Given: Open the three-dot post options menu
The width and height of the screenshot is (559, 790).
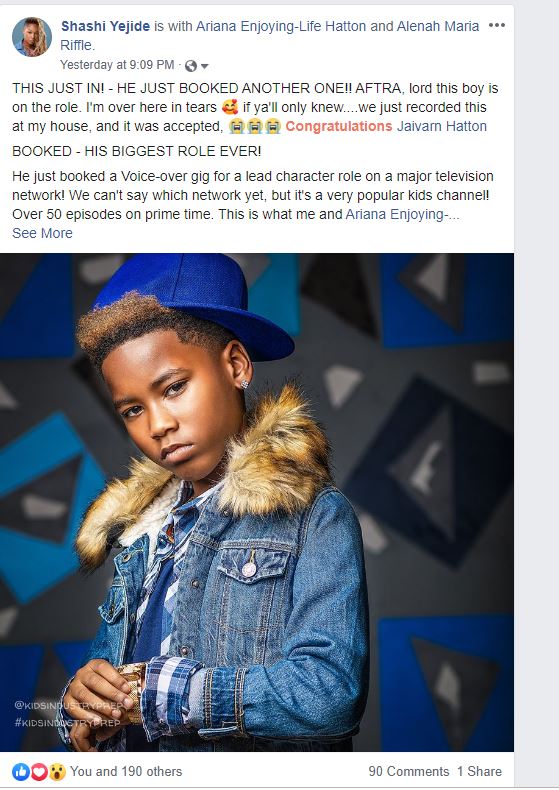Looking at the screenshot, I should pos(497,25).
